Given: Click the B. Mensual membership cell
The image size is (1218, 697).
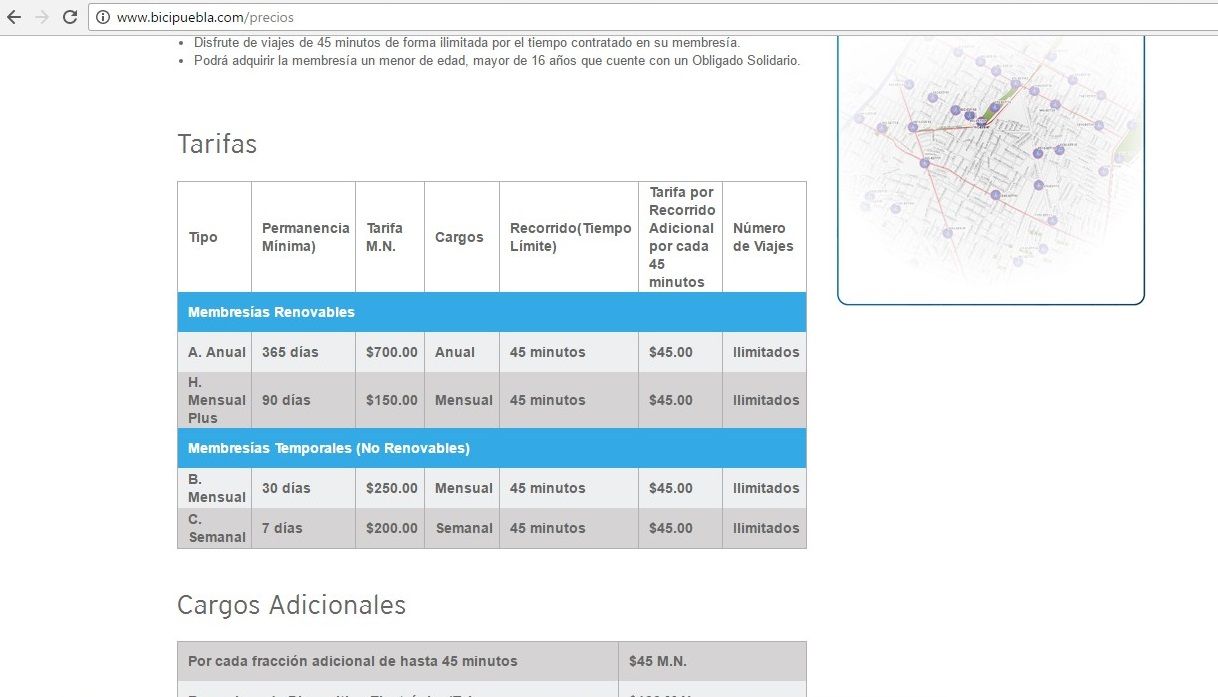Looking at the screenshot, I should (215, 488).
